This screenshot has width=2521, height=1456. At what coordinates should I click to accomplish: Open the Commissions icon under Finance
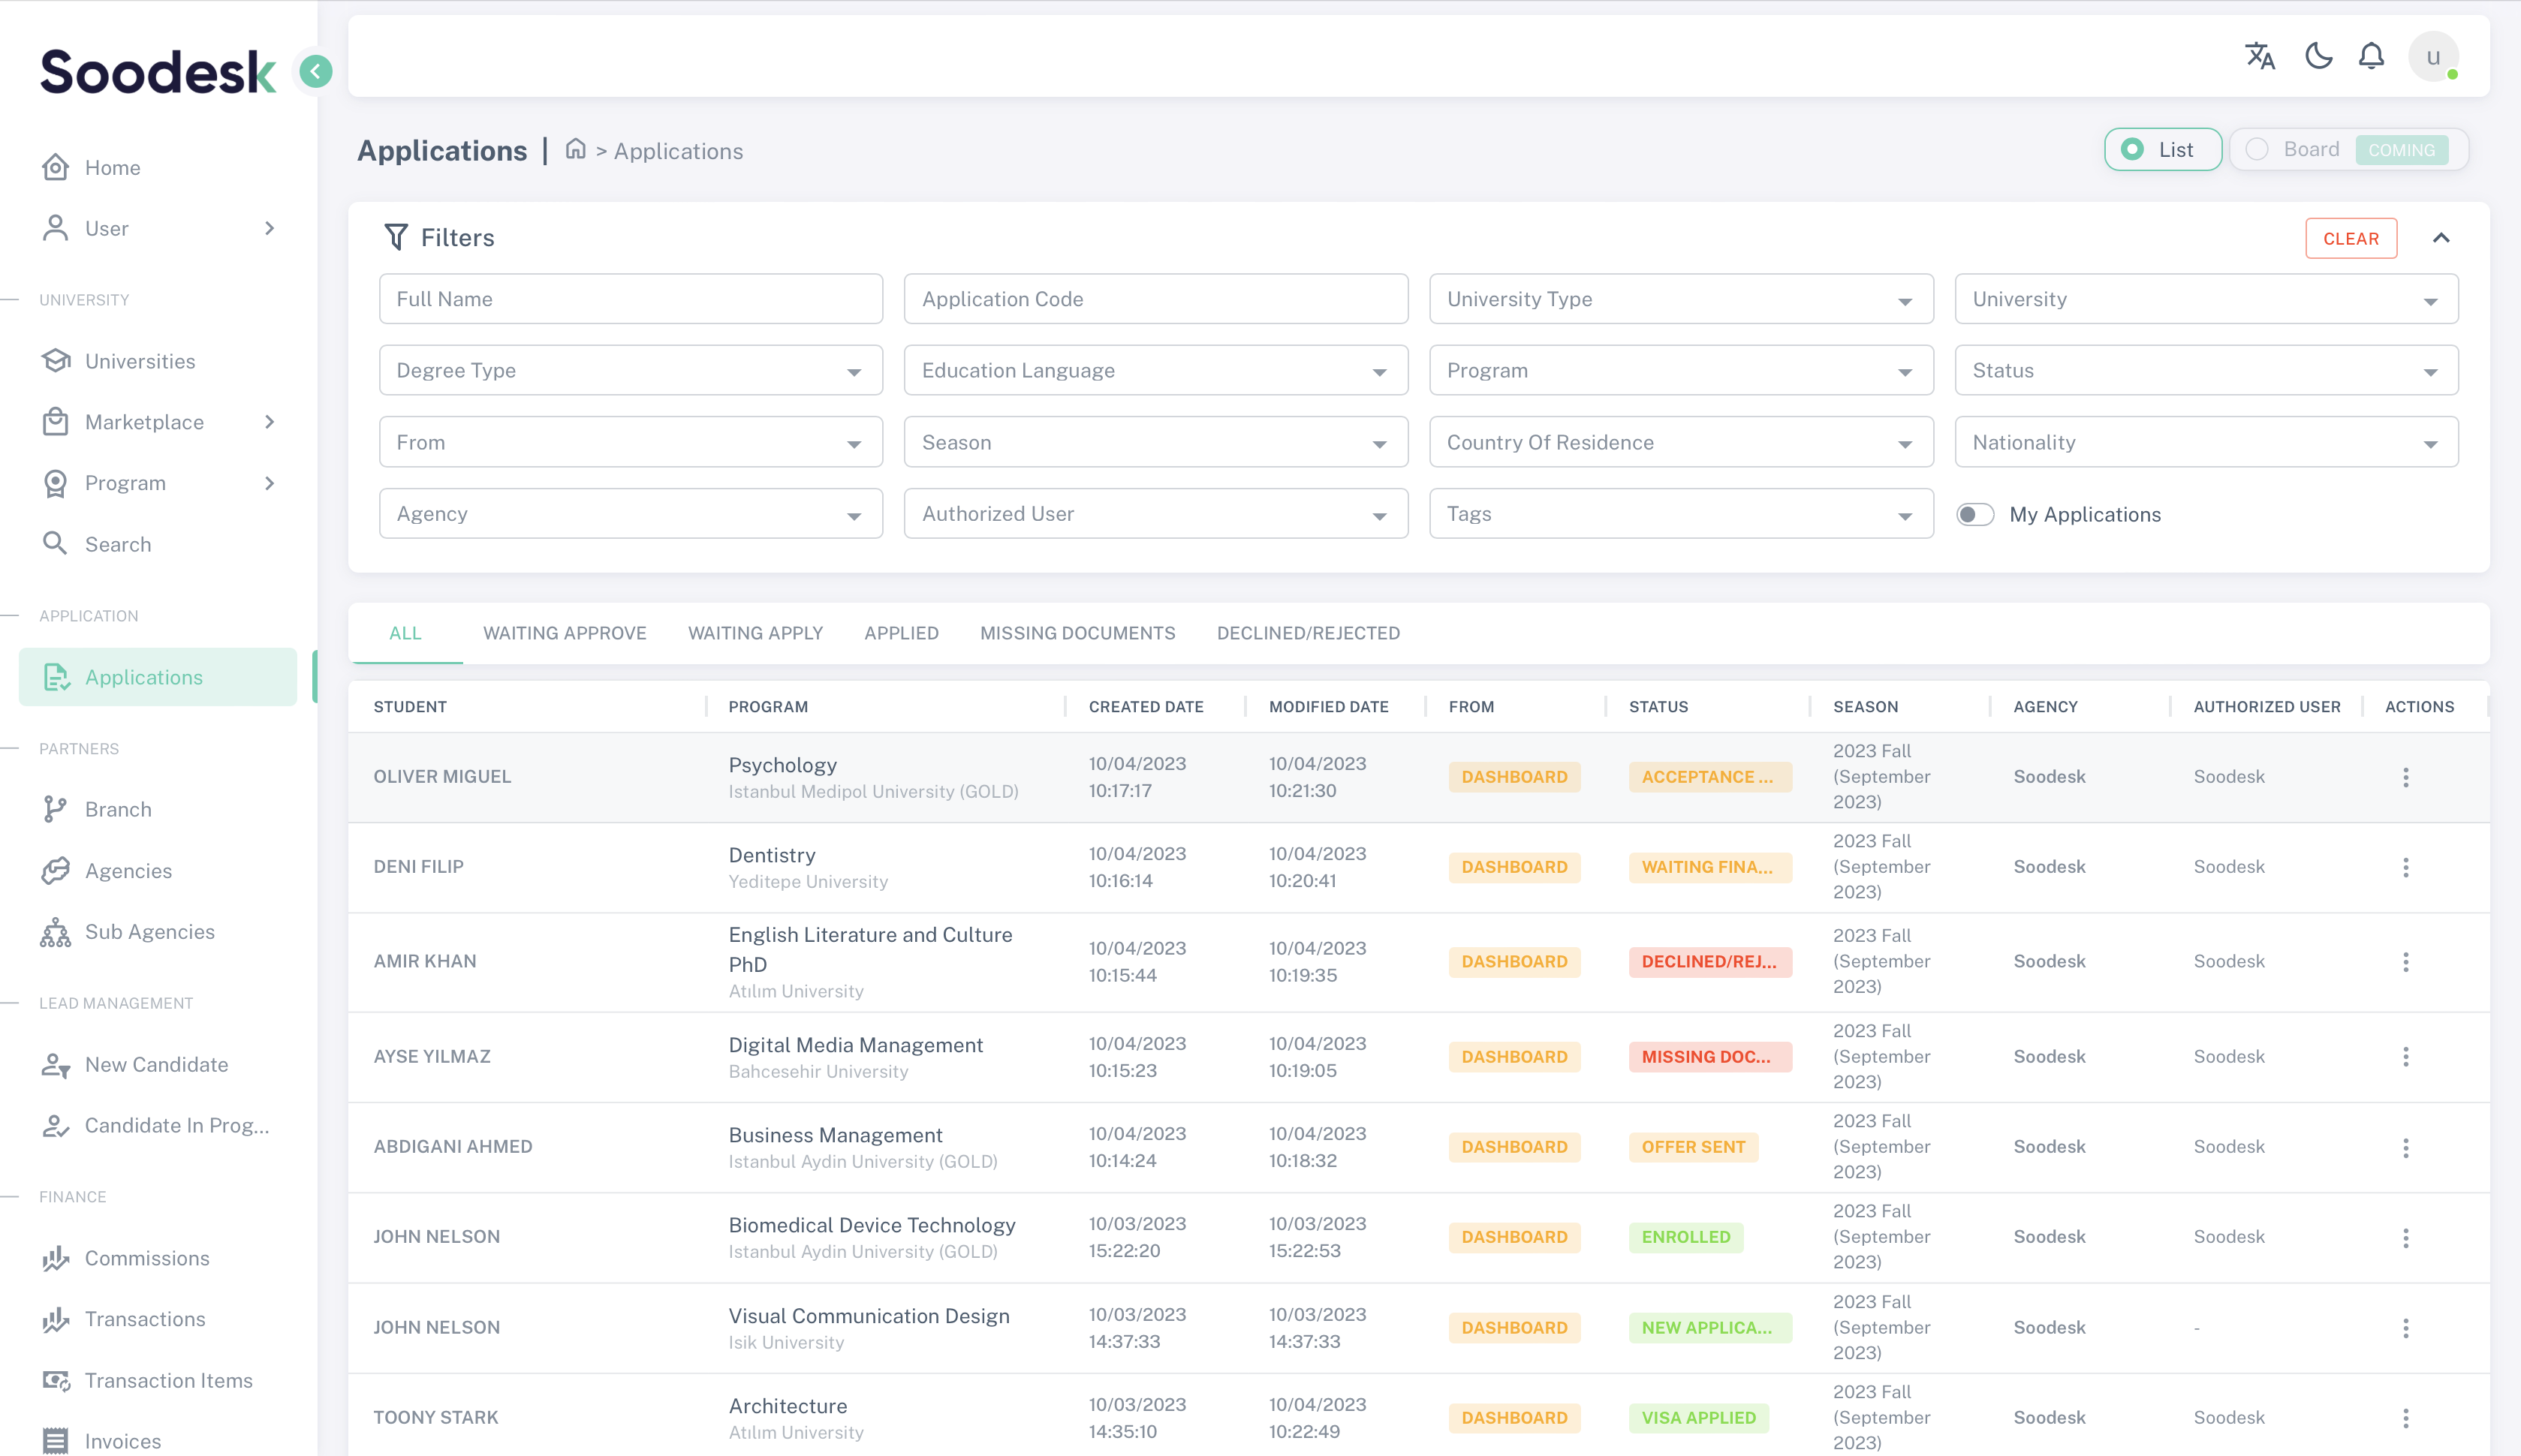point(56,1258)
